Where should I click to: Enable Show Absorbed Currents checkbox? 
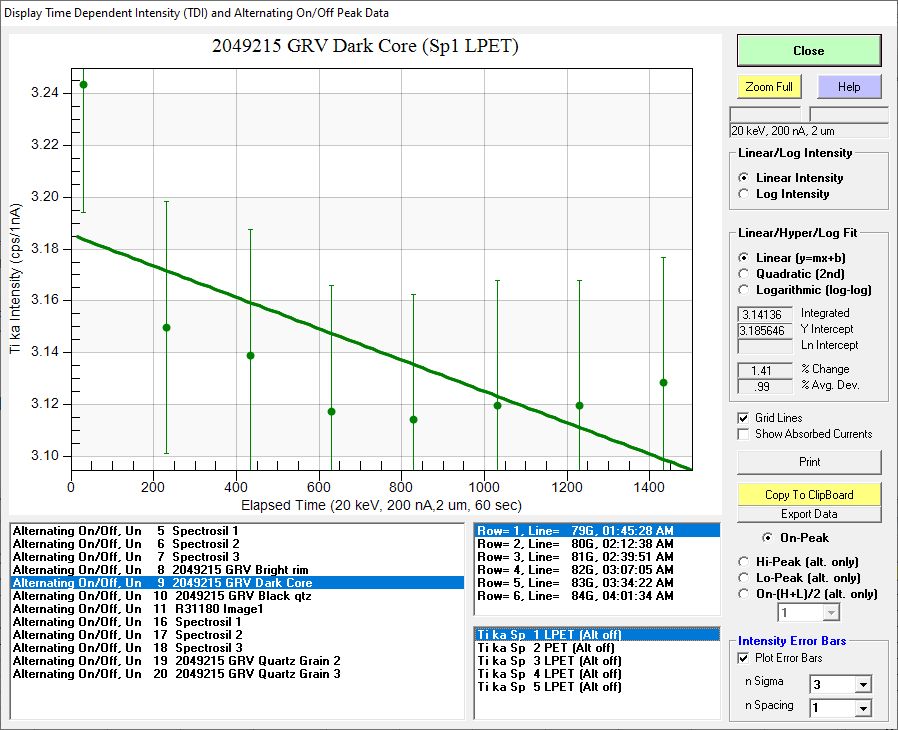click(x=743, y=434)
